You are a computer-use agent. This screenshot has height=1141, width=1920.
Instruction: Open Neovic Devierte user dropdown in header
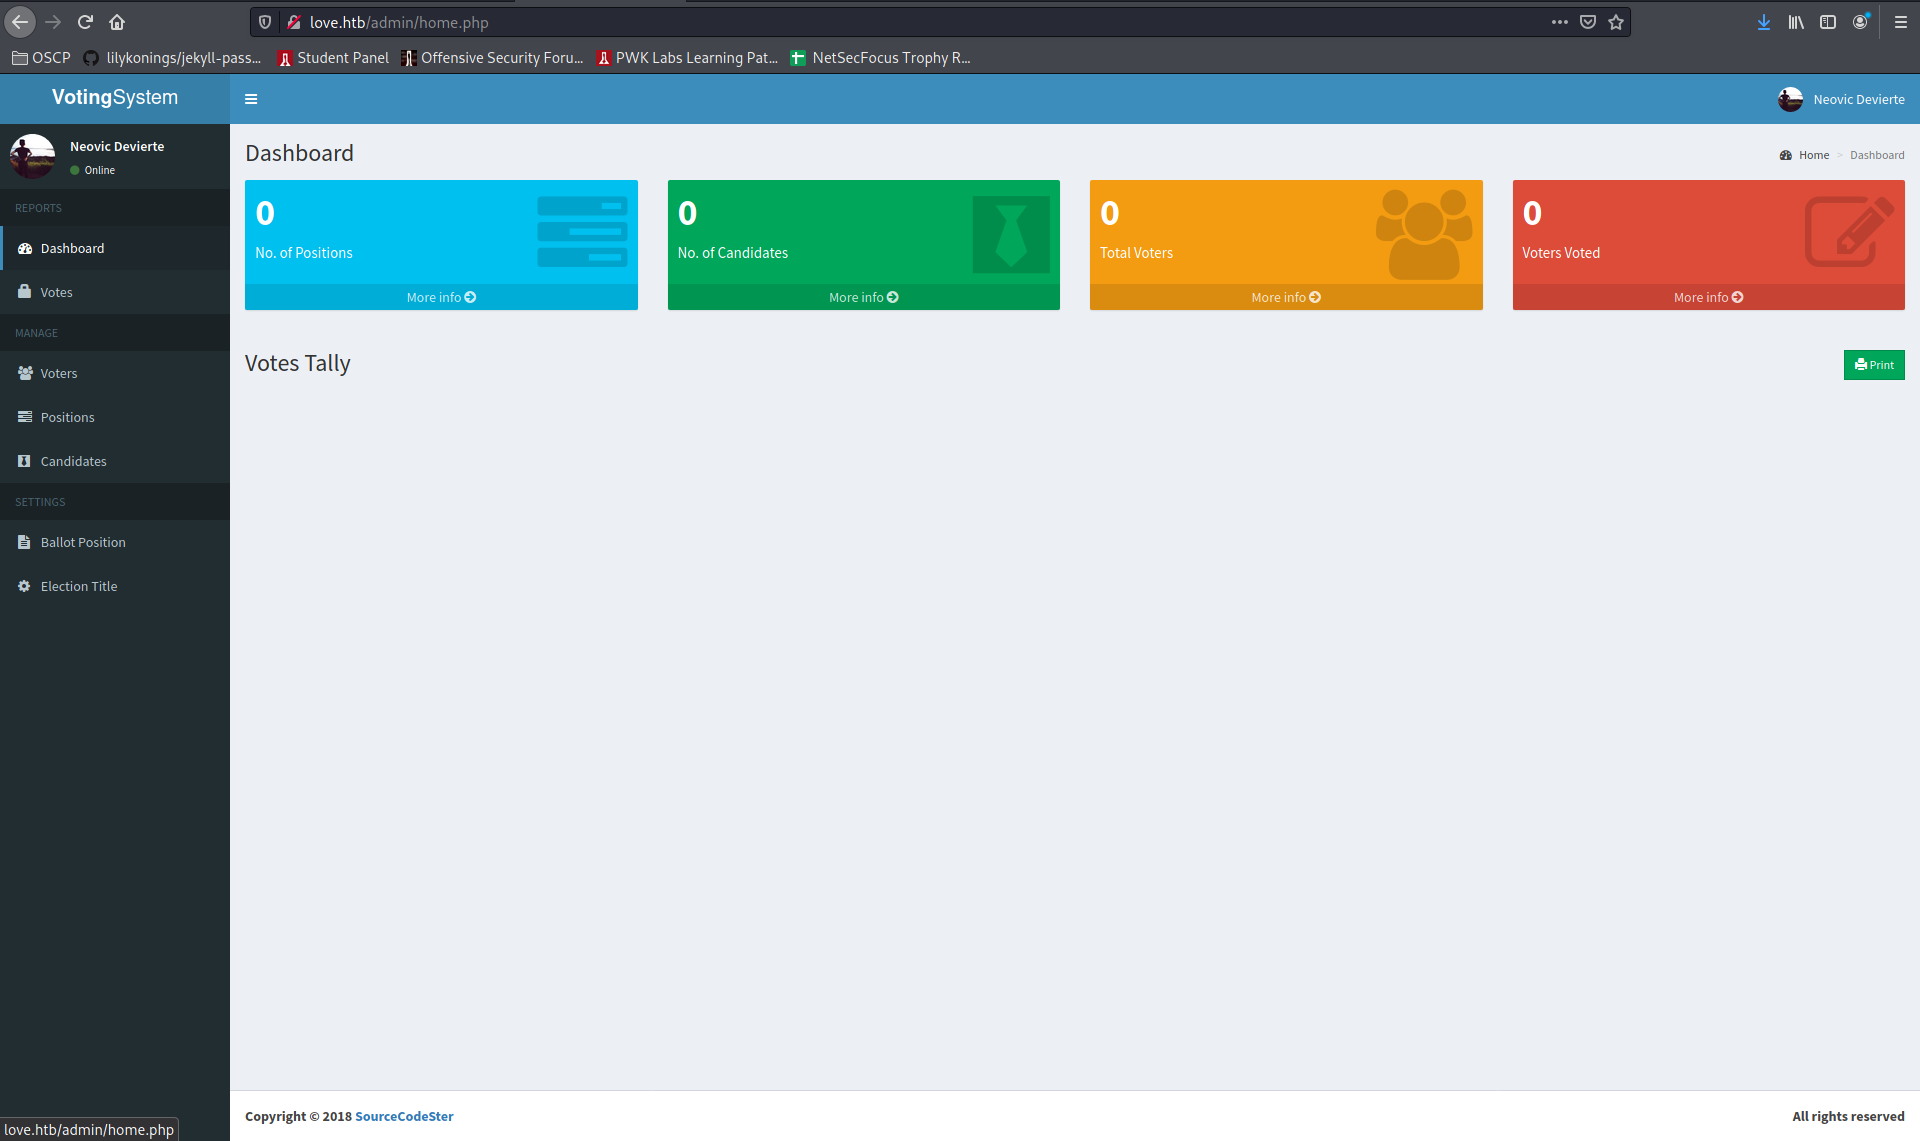[1842, 99]
